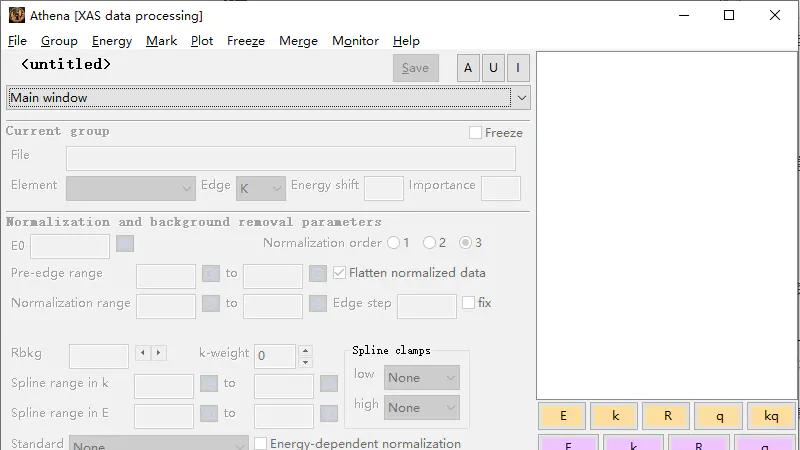Click the I invert-marks button

click(518, 68)
